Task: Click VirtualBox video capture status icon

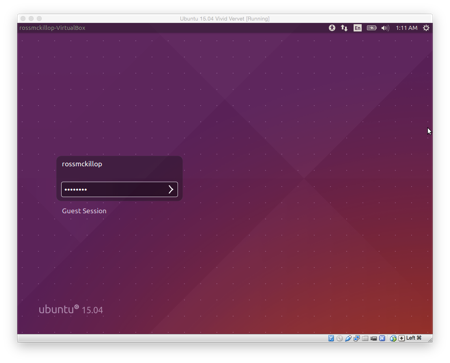Action: click(374, 338)
